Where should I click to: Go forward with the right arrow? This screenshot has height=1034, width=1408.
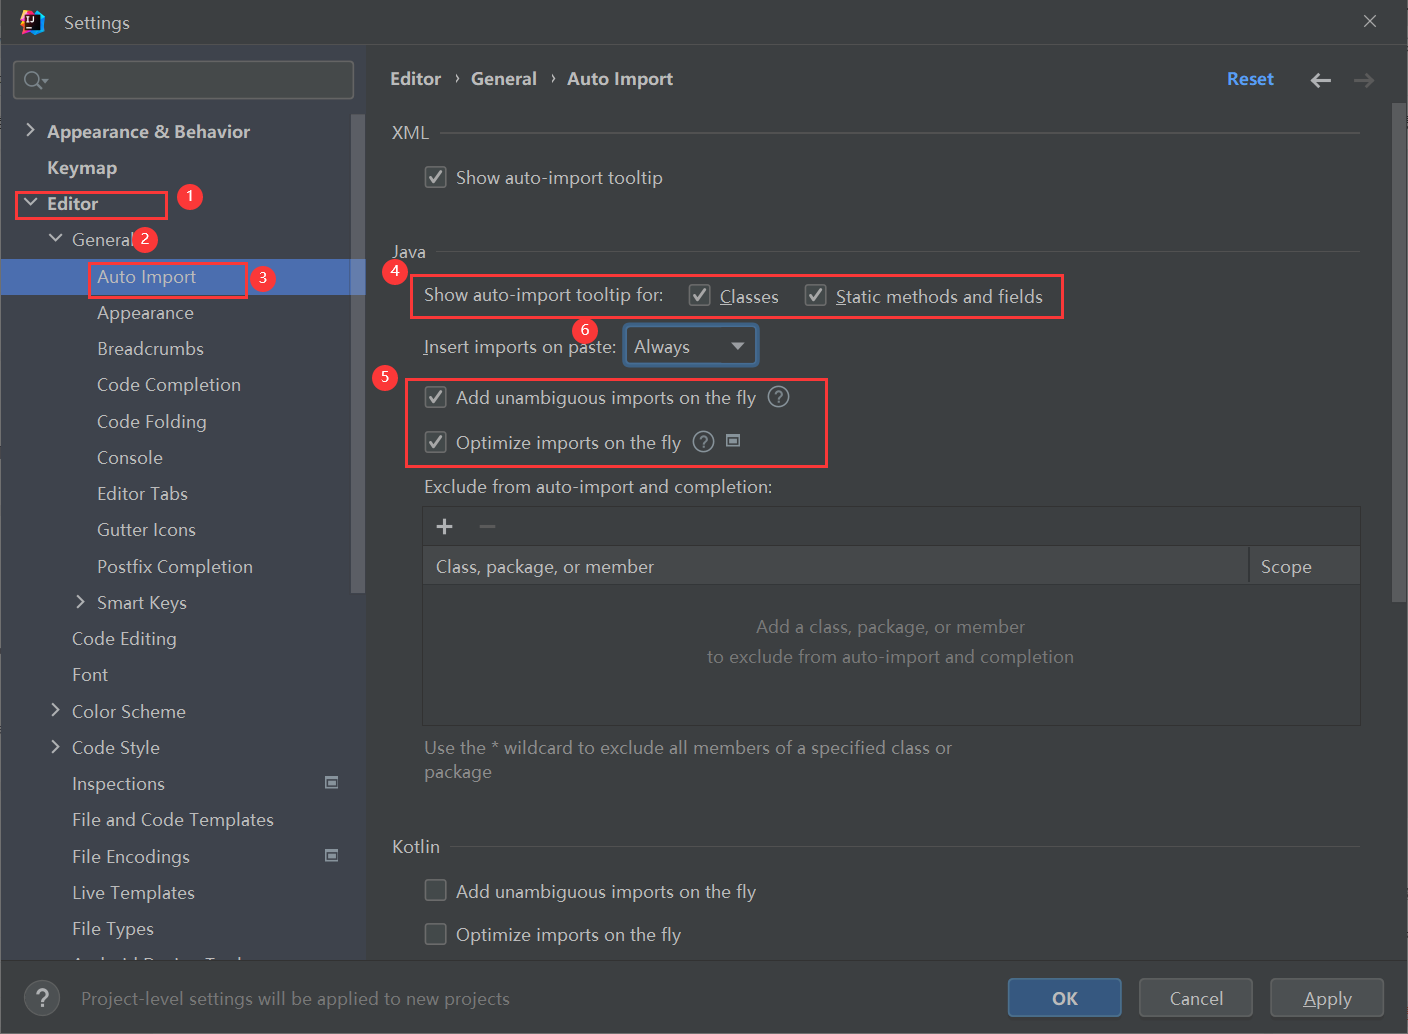tap(1364, 80)
